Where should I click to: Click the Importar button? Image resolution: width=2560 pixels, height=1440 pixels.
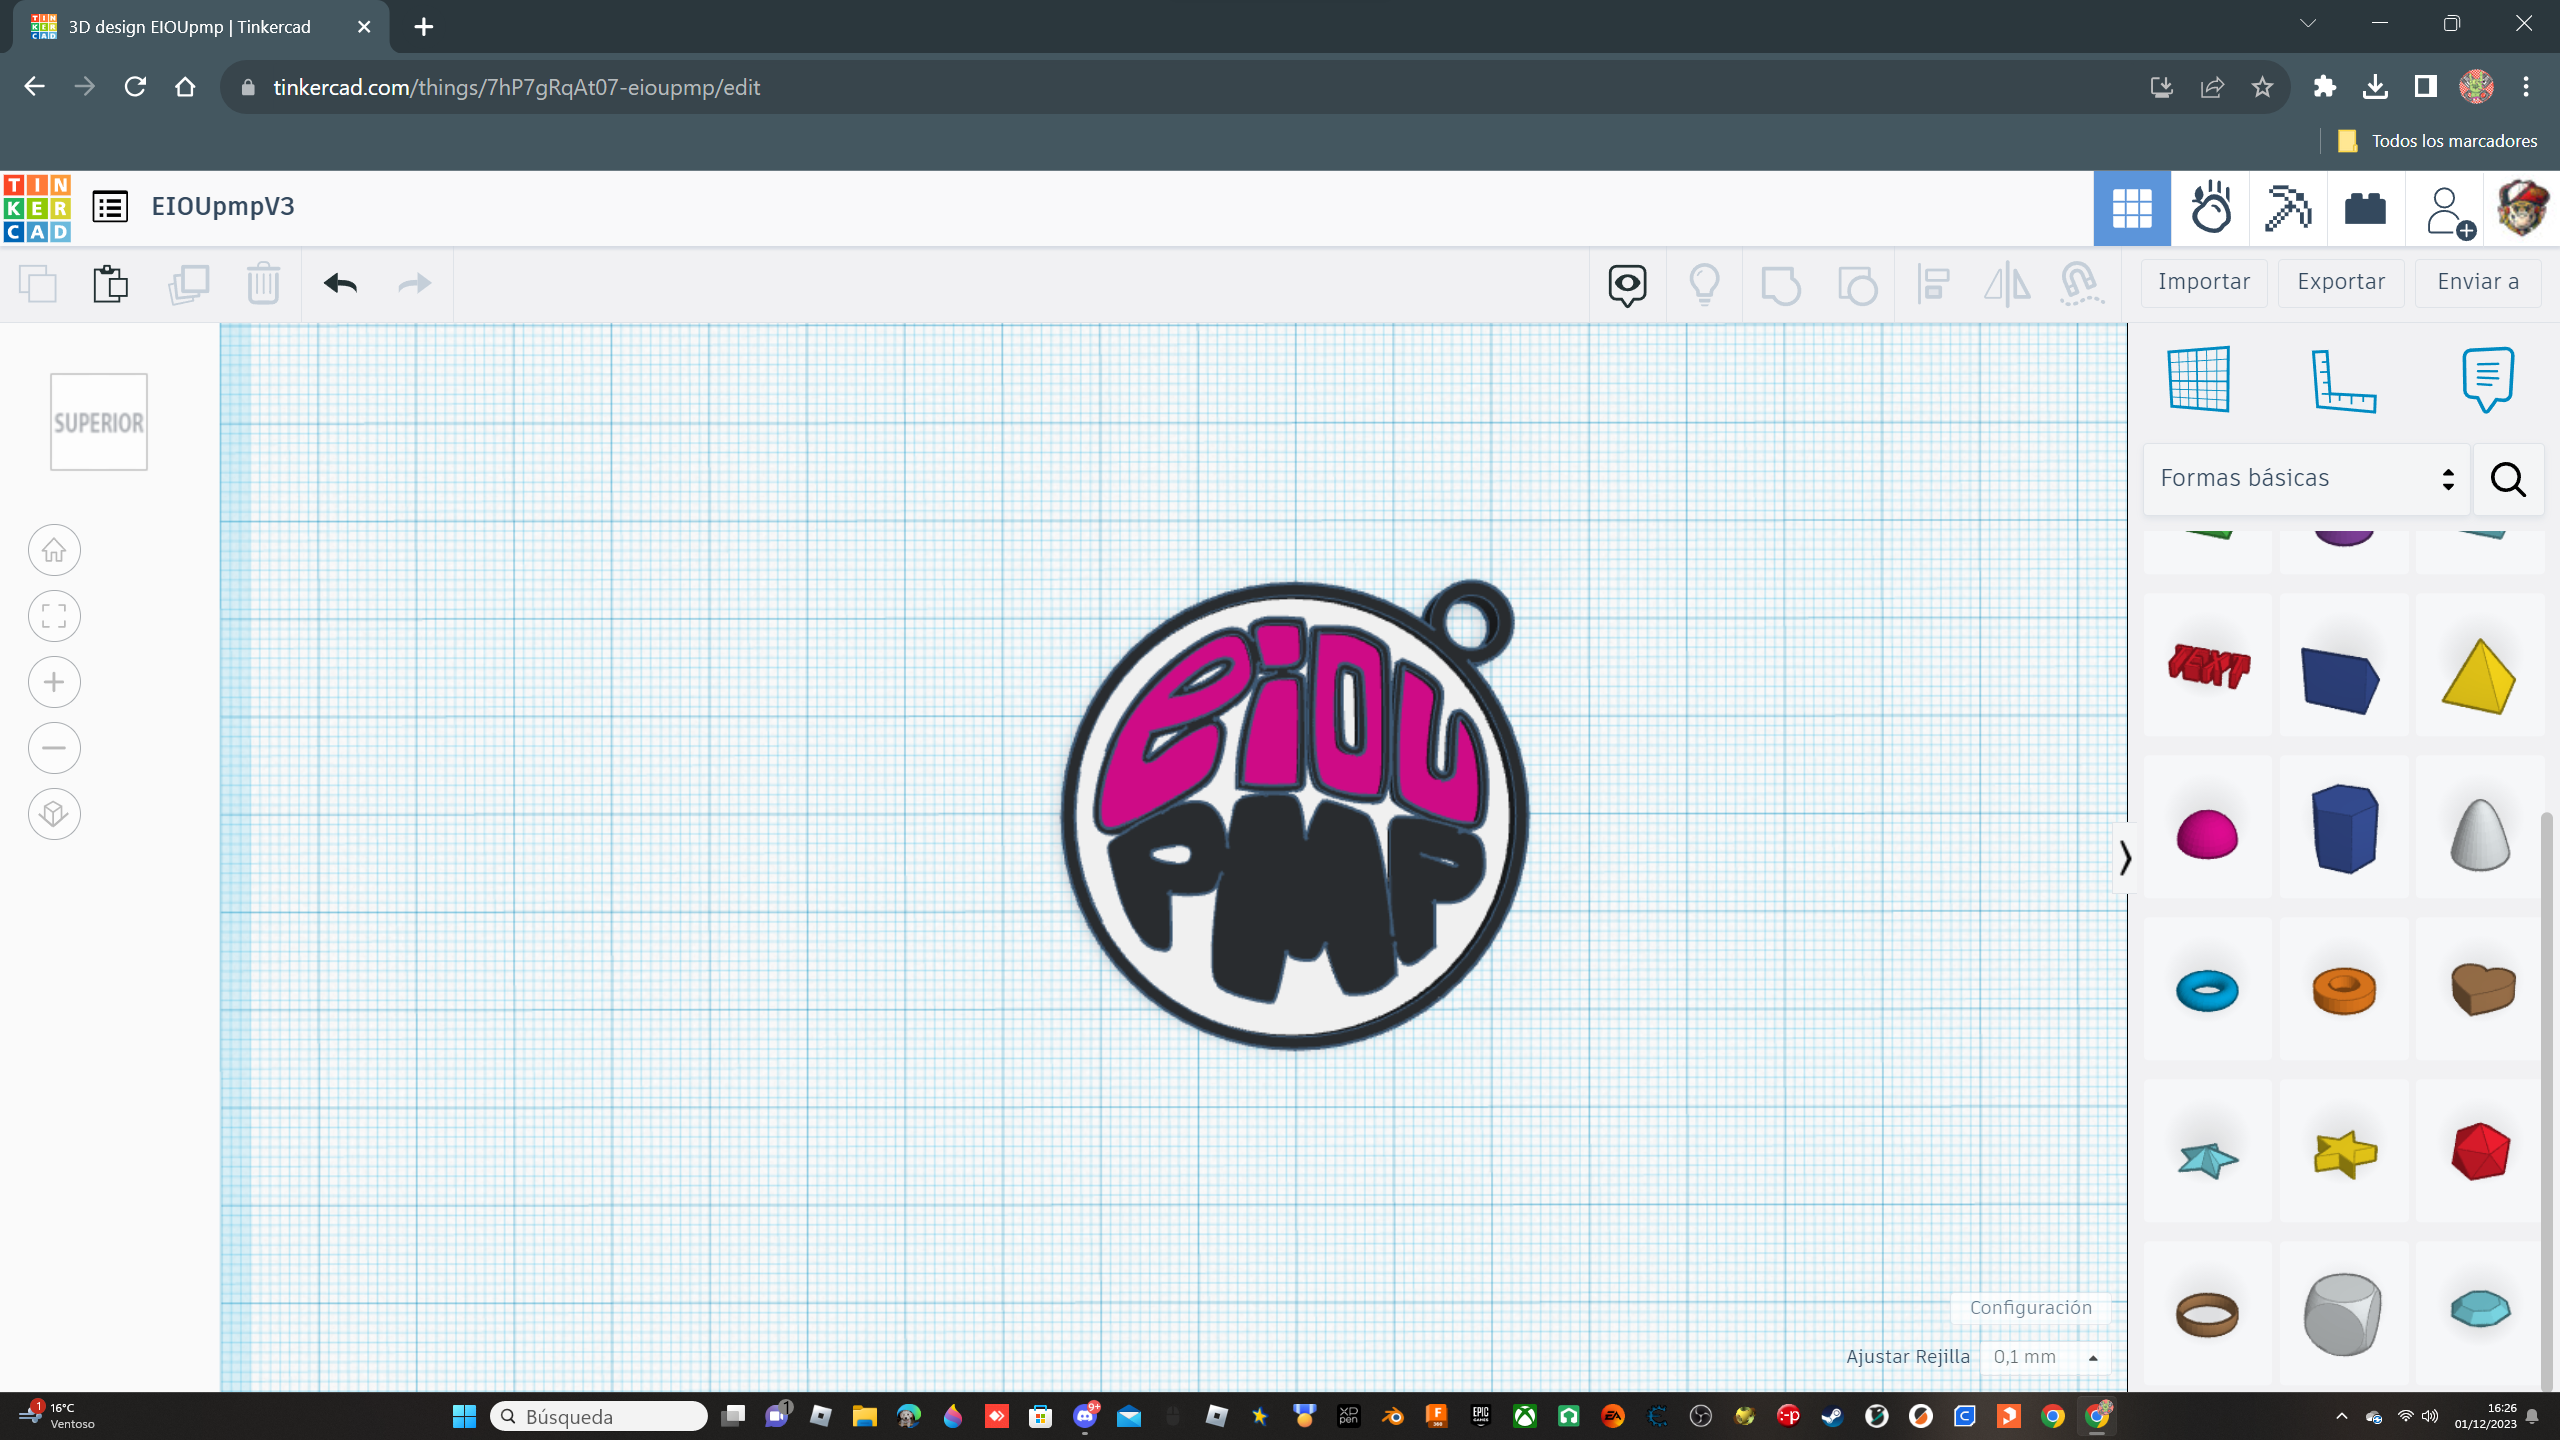2204,283
